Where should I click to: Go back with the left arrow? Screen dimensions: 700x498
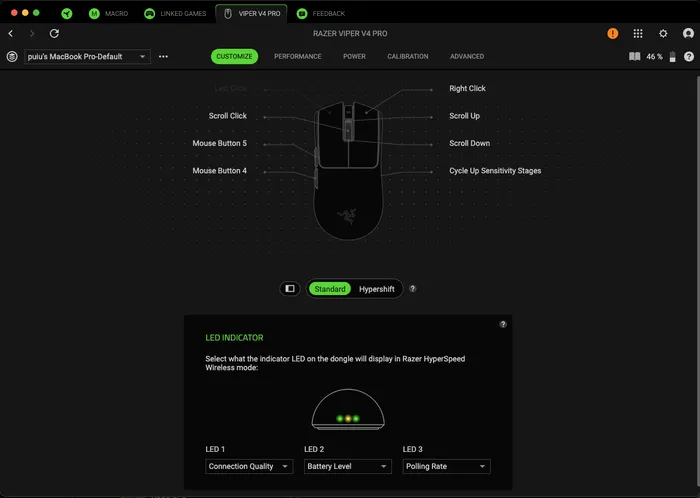pos(11,33)
